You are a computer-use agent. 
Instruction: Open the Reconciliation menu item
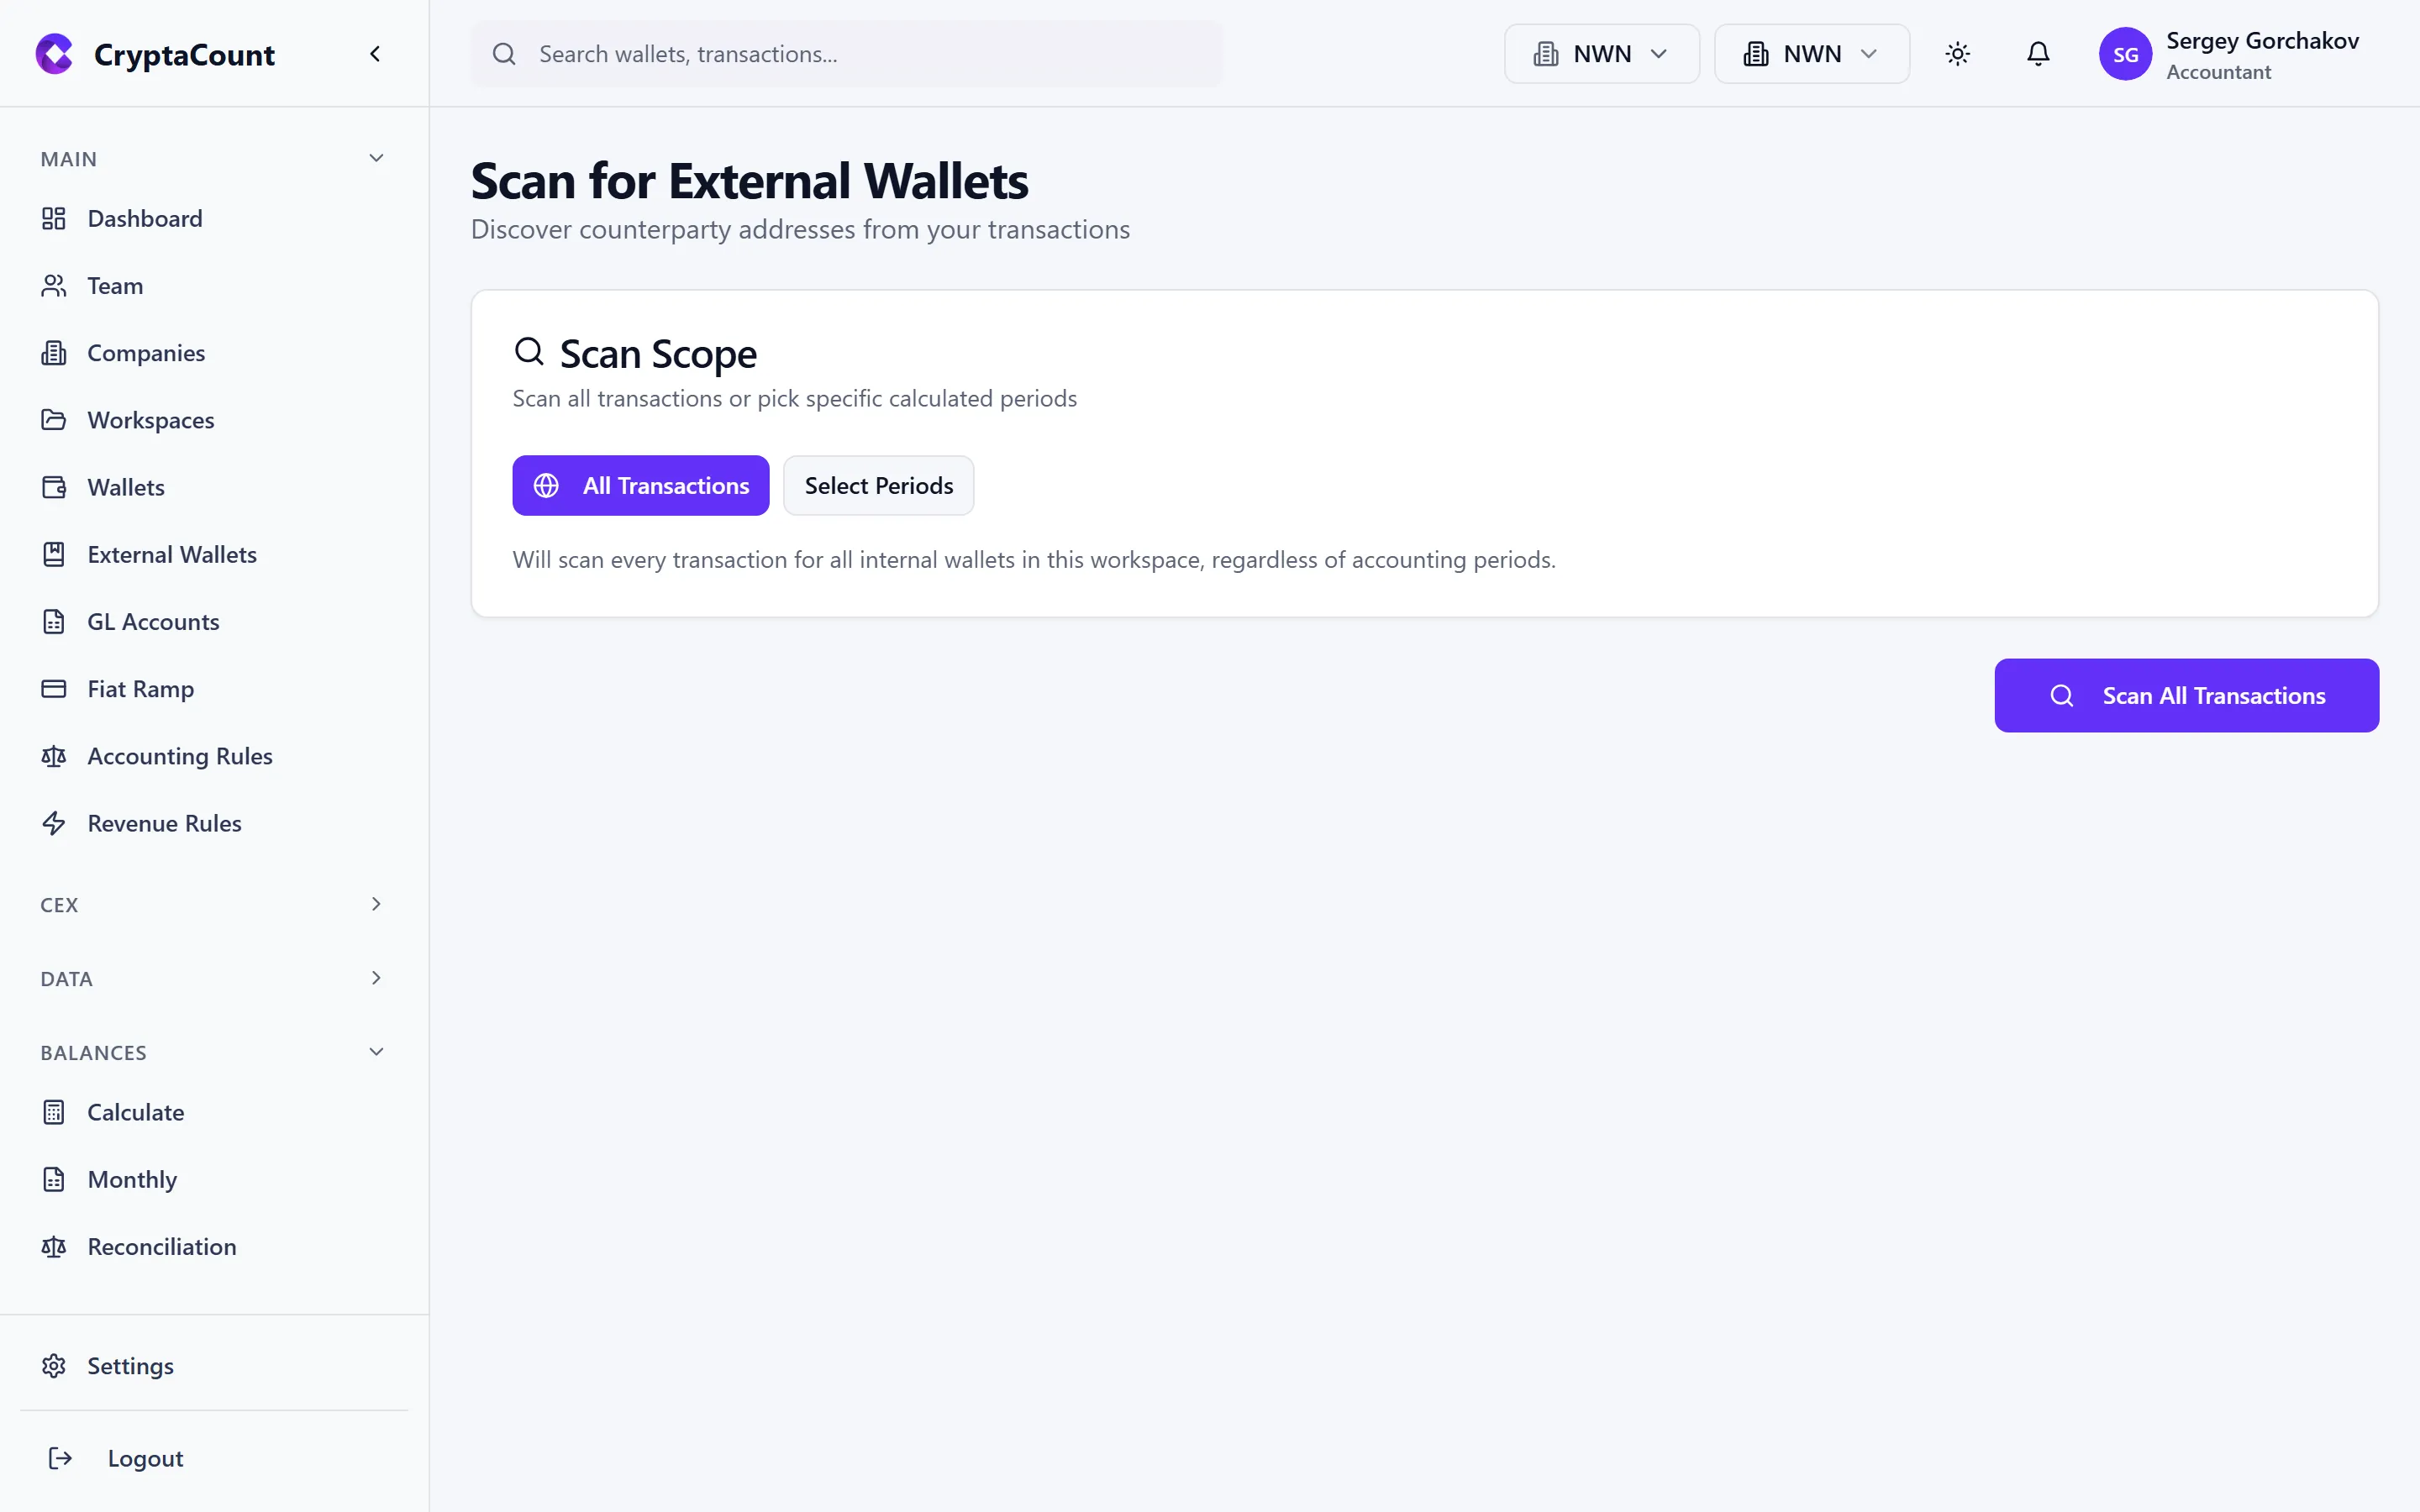pyautogui.click(x=161, y=1246)
